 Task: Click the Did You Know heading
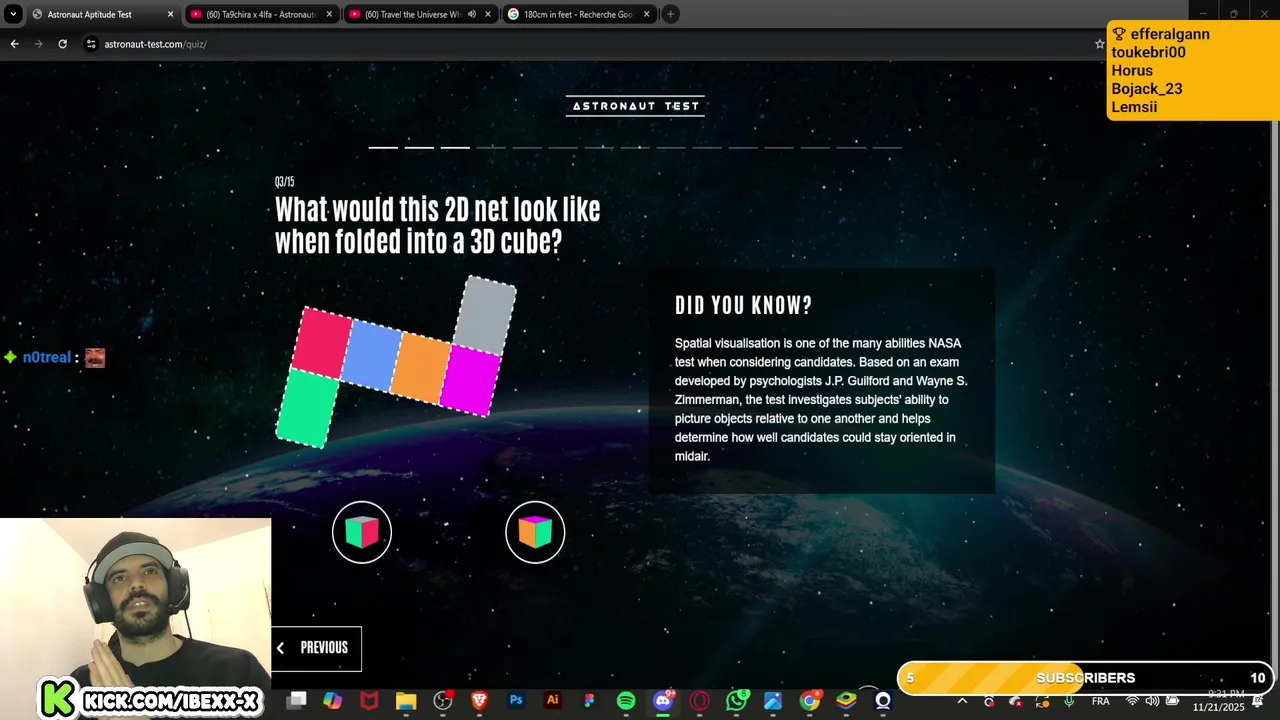point(744,306)
